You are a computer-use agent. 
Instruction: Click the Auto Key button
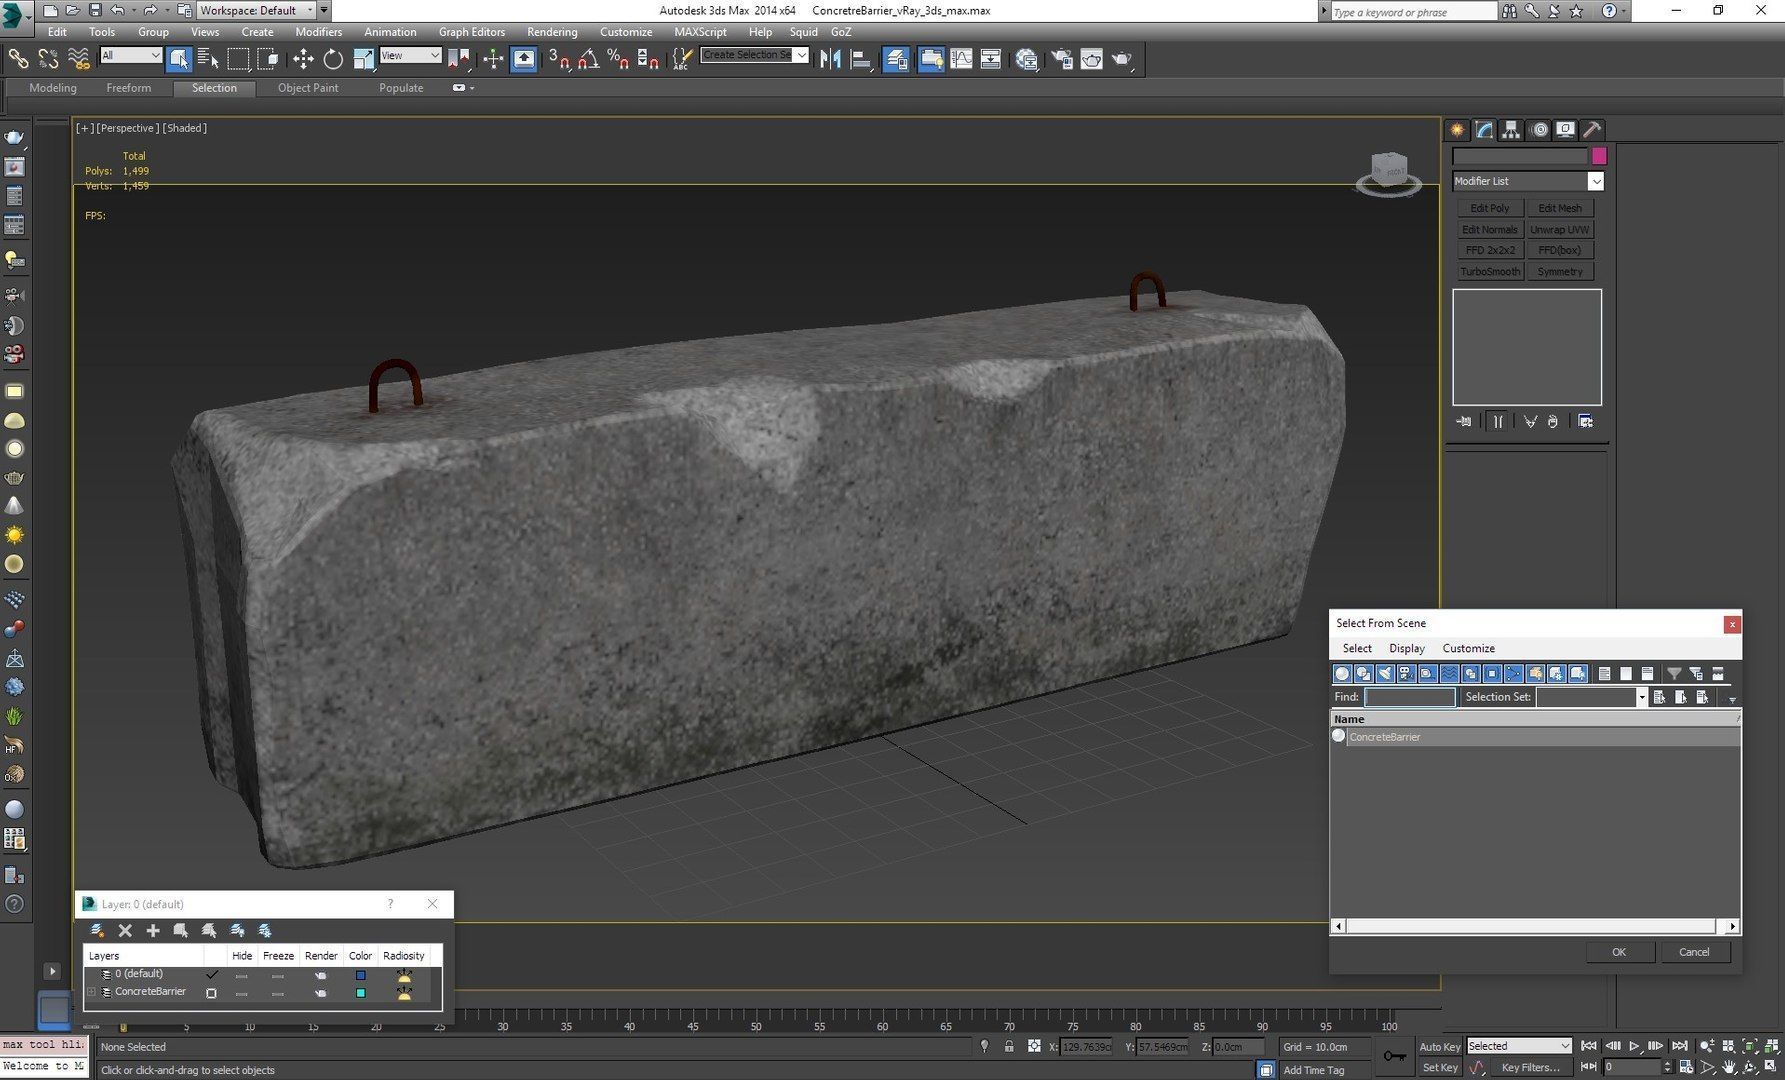(1439, 1046)
